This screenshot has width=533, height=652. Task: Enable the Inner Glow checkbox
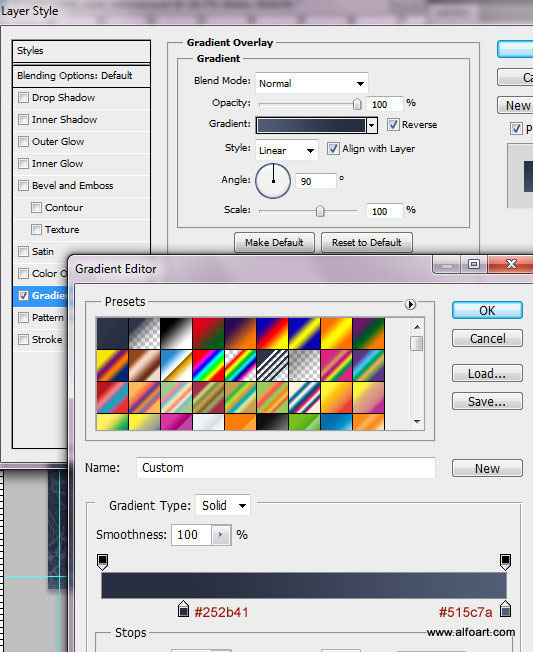23,163
